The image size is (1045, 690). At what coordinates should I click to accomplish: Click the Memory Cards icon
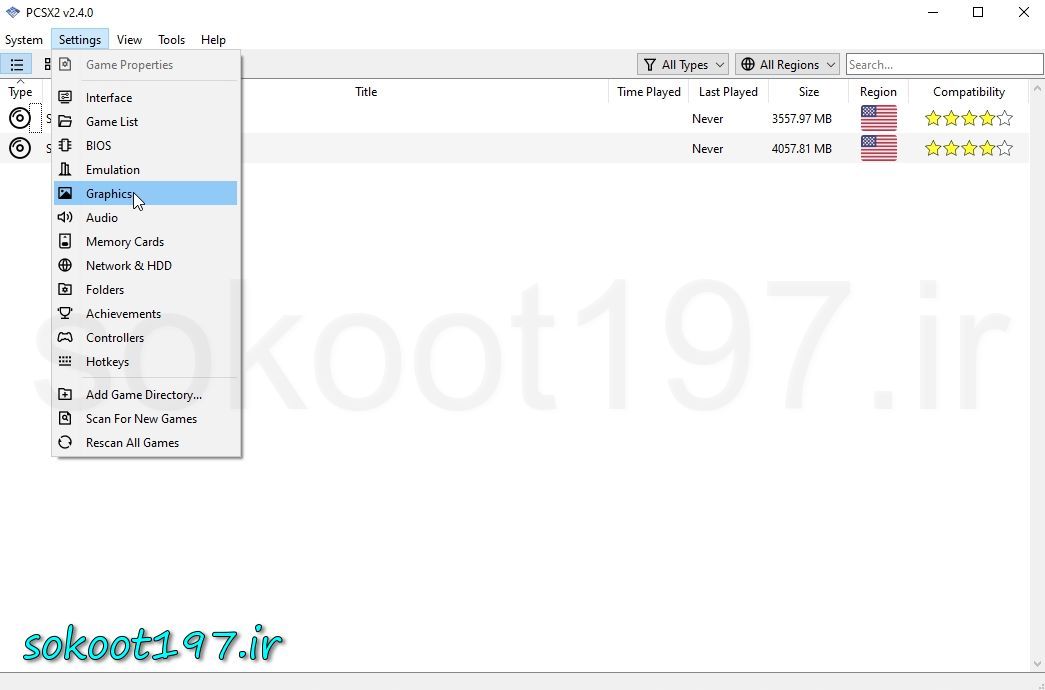(x=65, y=242)
